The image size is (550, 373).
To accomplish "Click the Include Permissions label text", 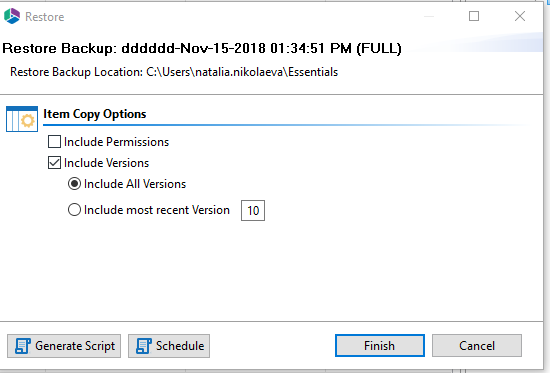I will pyautogui.click(x=116, y=142).
